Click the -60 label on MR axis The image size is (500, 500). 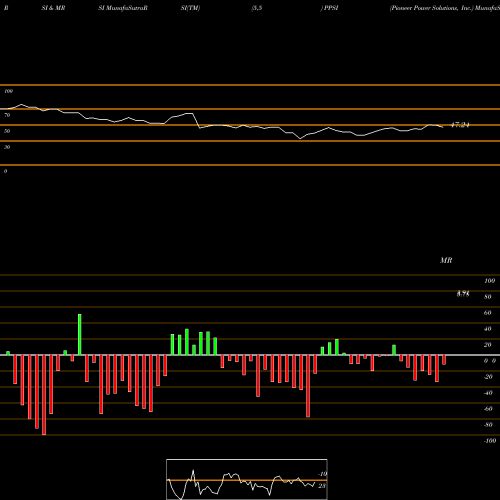pos(488,409)
